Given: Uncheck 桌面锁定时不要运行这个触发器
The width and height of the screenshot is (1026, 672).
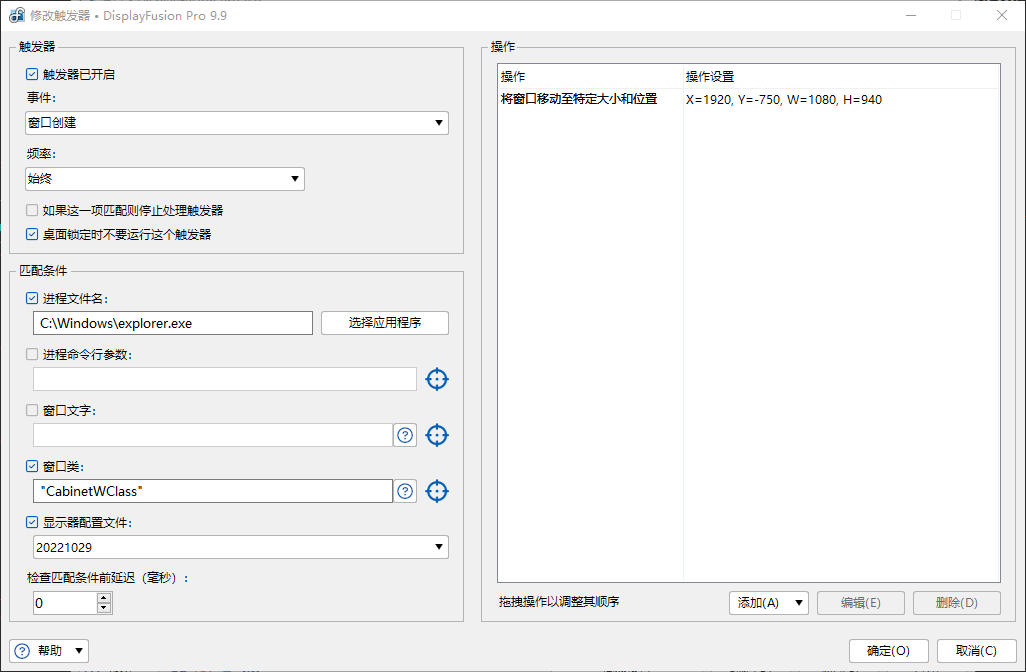Looking at the screenshot, I should click(33, 234).
